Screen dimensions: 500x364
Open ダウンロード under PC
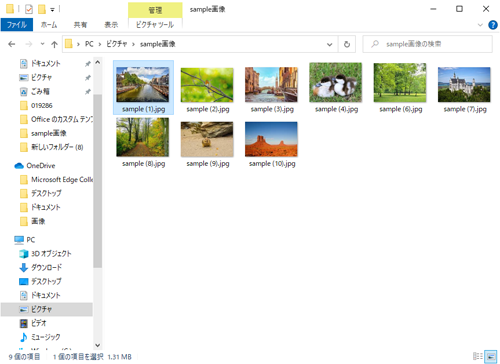tap(46, 268)
